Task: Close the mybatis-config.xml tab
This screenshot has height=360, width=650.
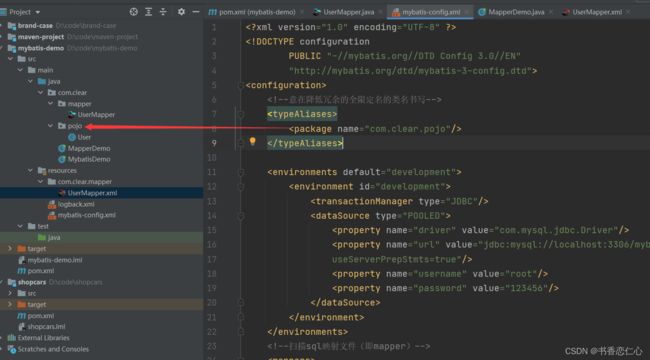Action: coord(466,12)
